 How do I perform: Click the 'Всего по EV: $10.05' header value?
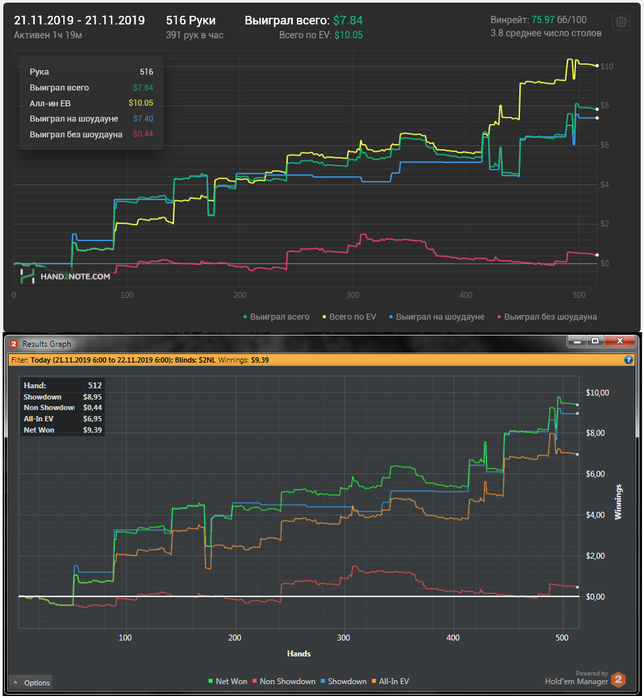pyautogui.click(x=321, y=35)
